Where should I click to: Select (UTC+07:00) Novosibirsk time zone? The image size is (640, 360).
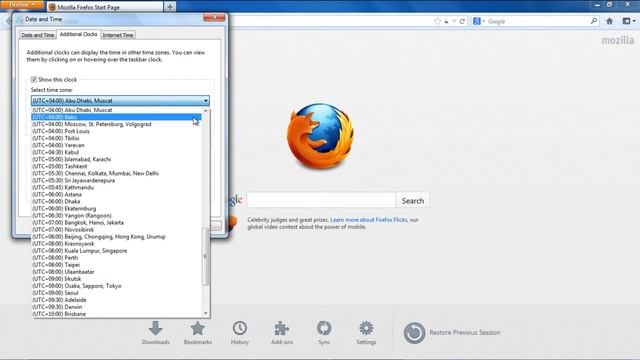click(x=116, y=229)
